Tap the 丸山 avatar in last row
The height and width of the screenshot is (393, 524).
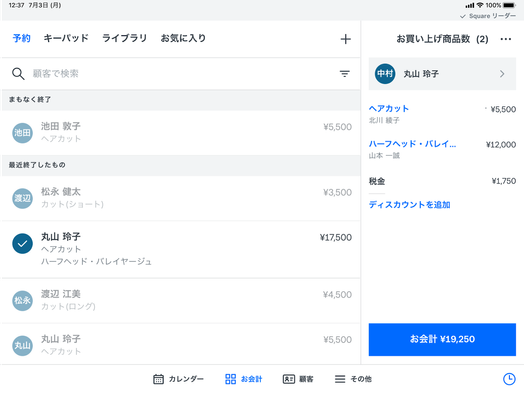pos(22,346)
